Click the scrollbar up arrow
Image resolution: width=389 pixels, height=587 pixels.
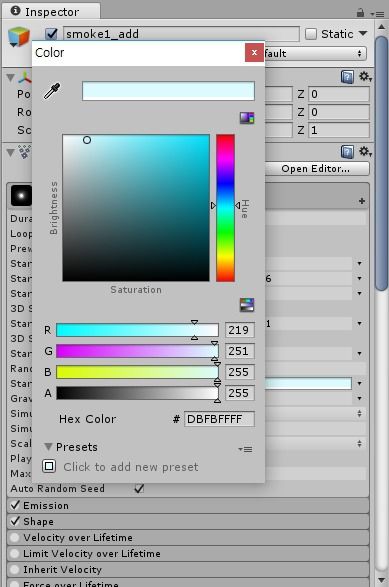(x=382, y=27)
